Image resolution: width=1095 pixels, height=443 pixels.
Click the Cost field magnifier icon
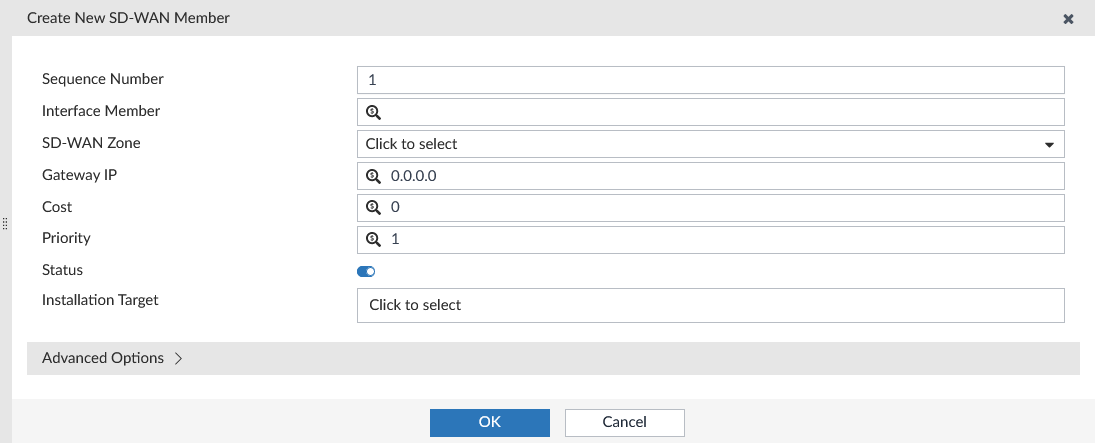tap(374, 208)
